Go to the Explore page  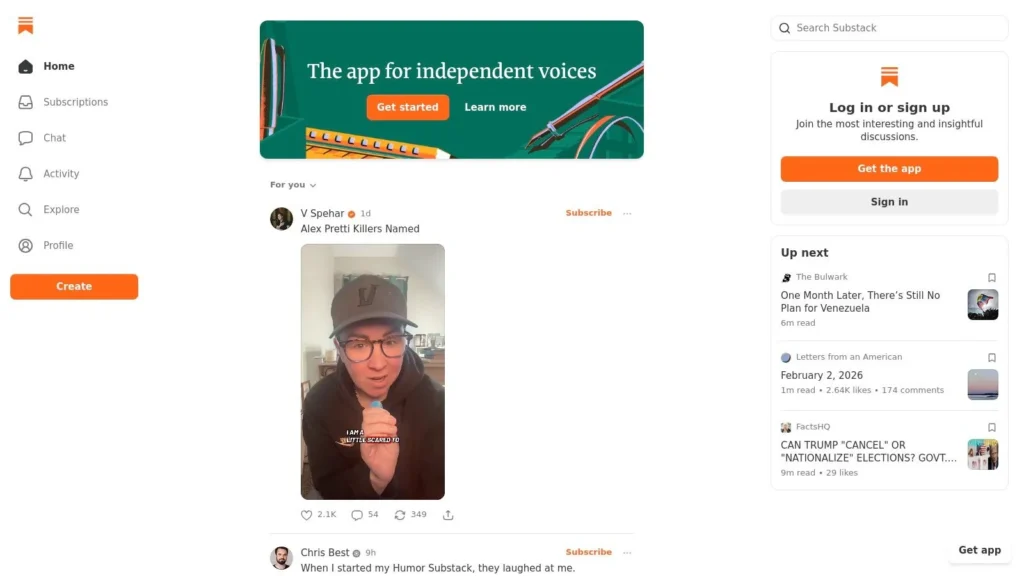(x=60, y=210)
